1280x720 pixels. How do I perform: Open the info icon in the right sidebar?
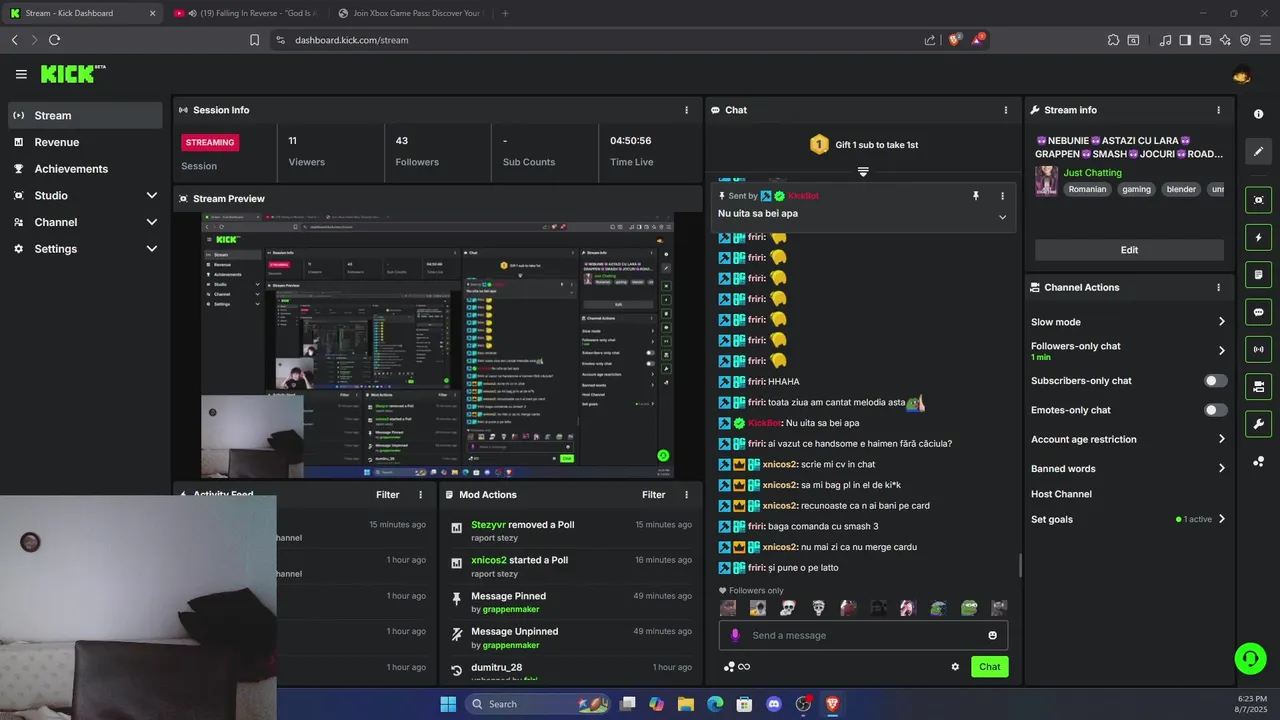point(1258,114)
